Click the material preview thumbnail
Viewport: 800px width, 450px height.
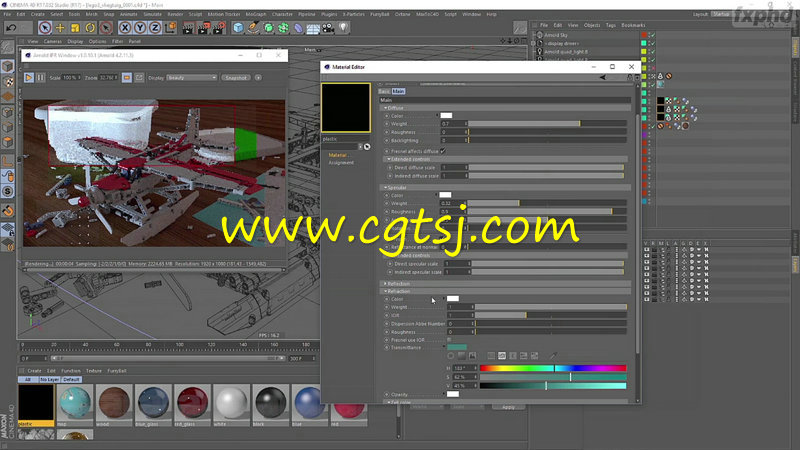coord(346,108)
